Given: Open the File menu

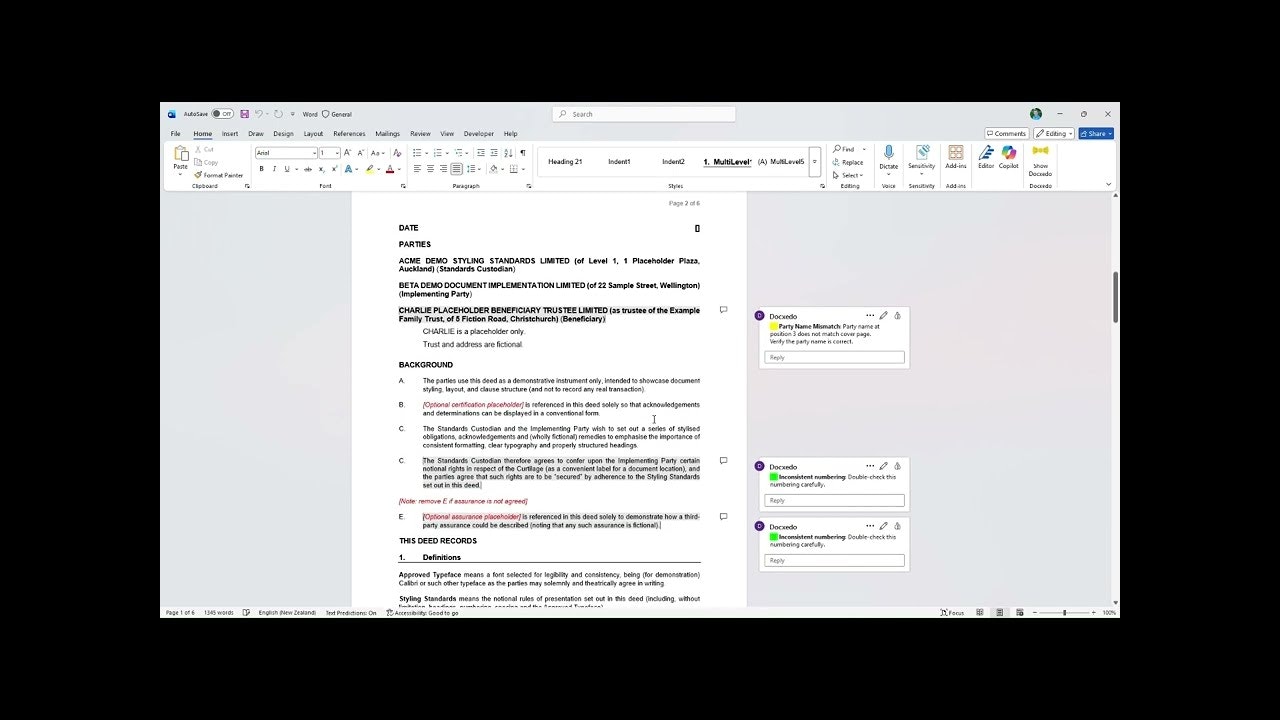Looking at the screenshot, I should (175, 133).
